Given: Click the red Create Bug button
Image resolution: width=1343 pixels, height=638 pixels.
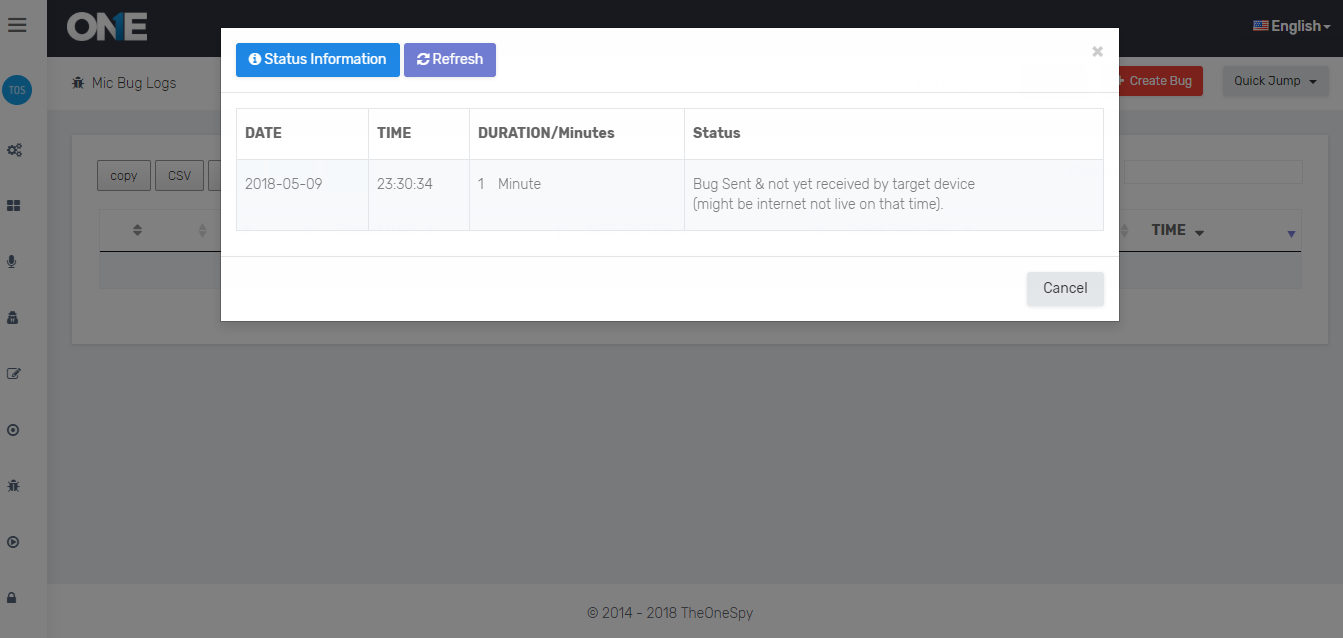Looking at the screenshot, I should 1160,81.
